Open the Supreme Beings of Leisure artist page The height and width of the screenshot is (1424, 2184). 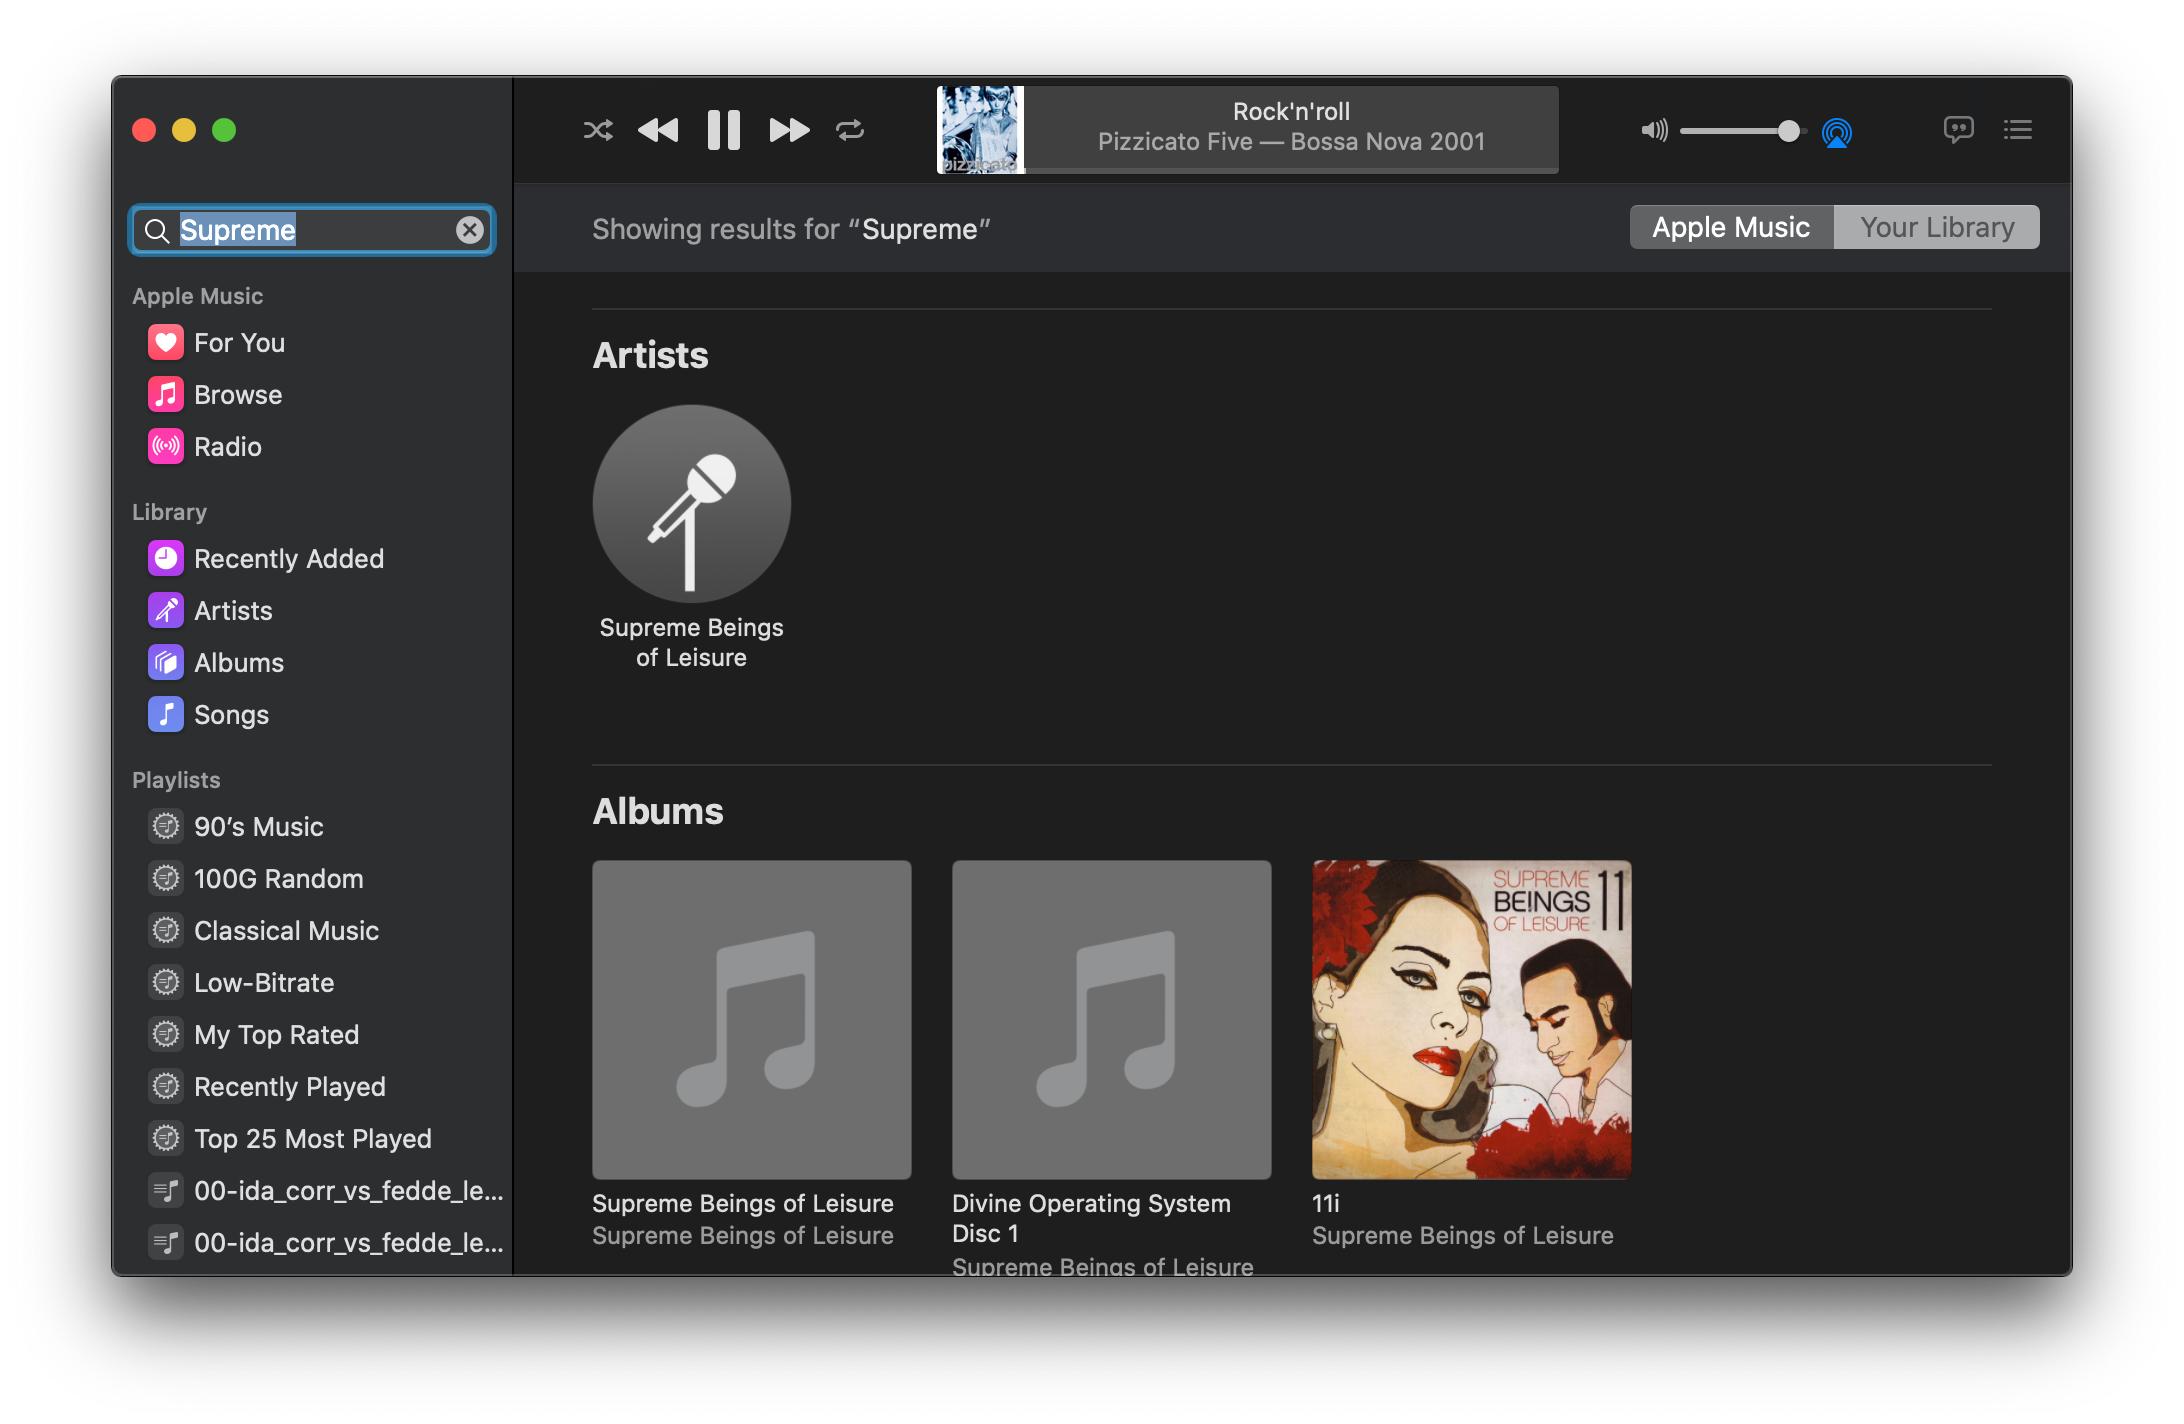point(690,505)
